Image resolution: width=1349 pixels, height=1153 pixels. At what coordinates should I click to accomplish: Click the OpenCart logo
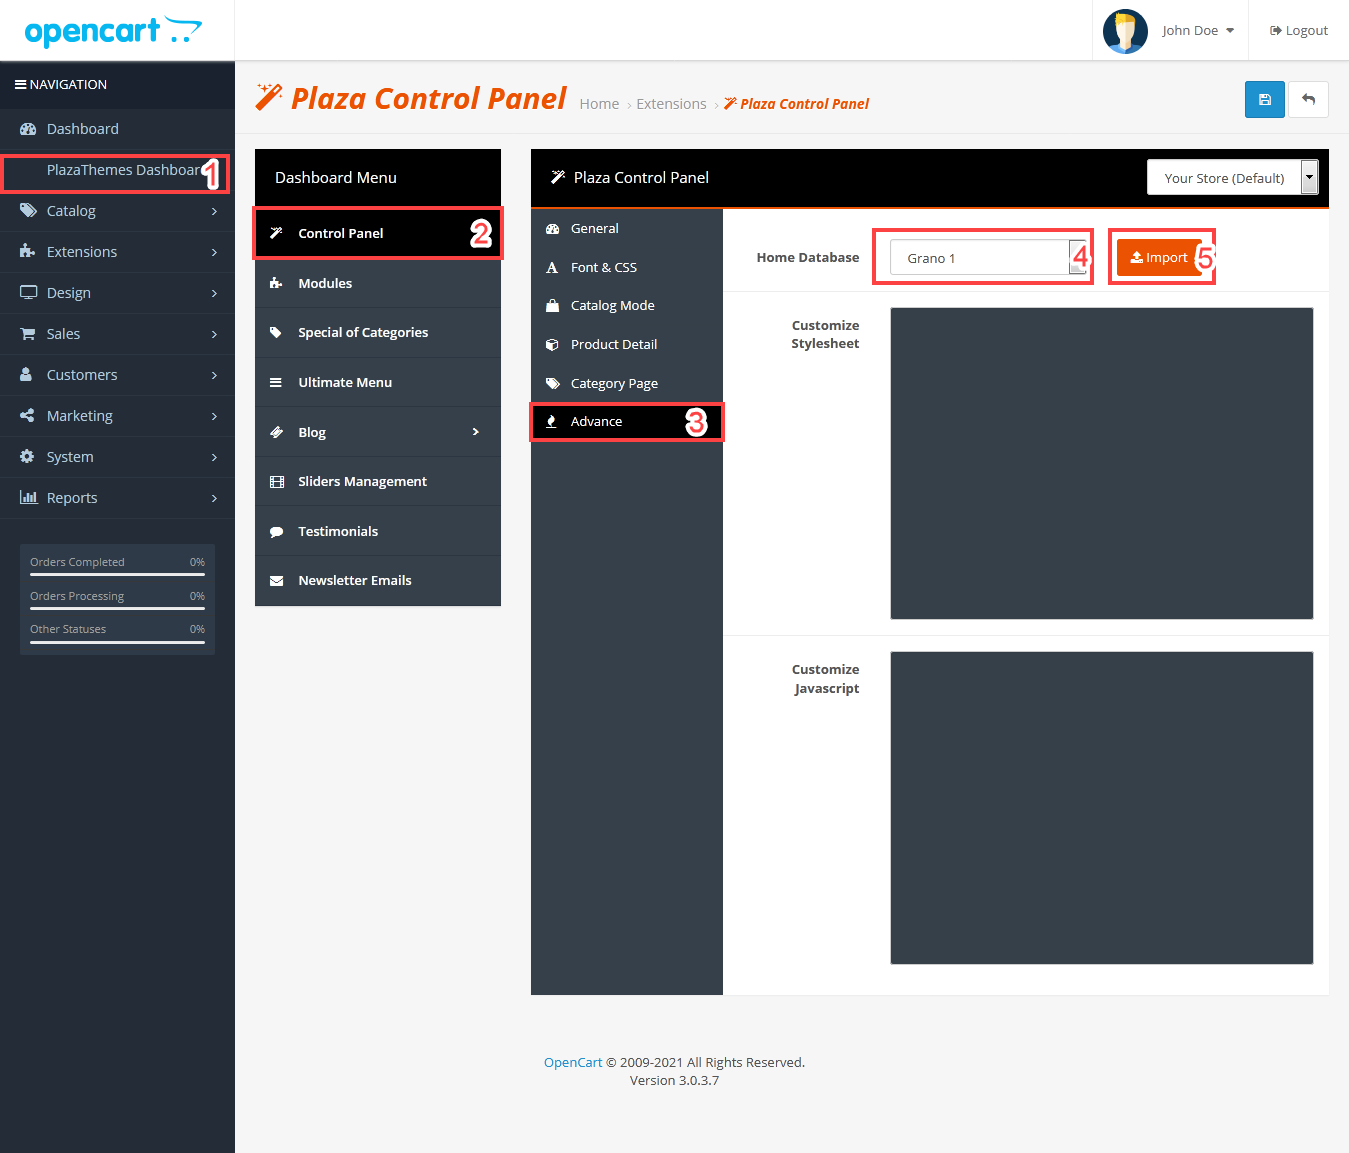pyautogui.click(x=113, y=31)
